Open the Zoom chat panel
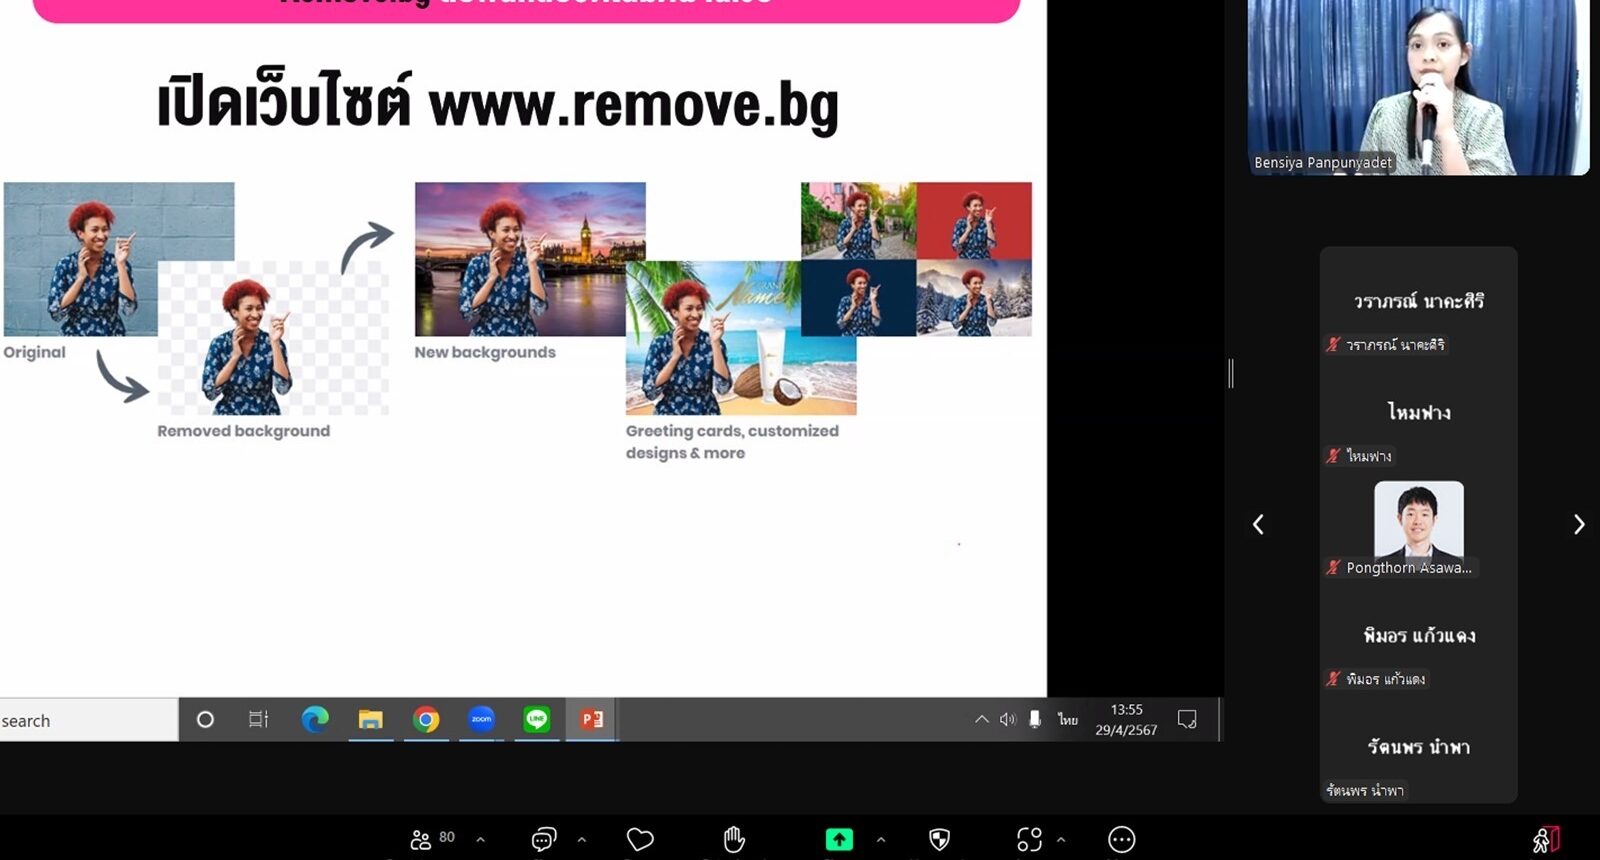 coord(544,839)
